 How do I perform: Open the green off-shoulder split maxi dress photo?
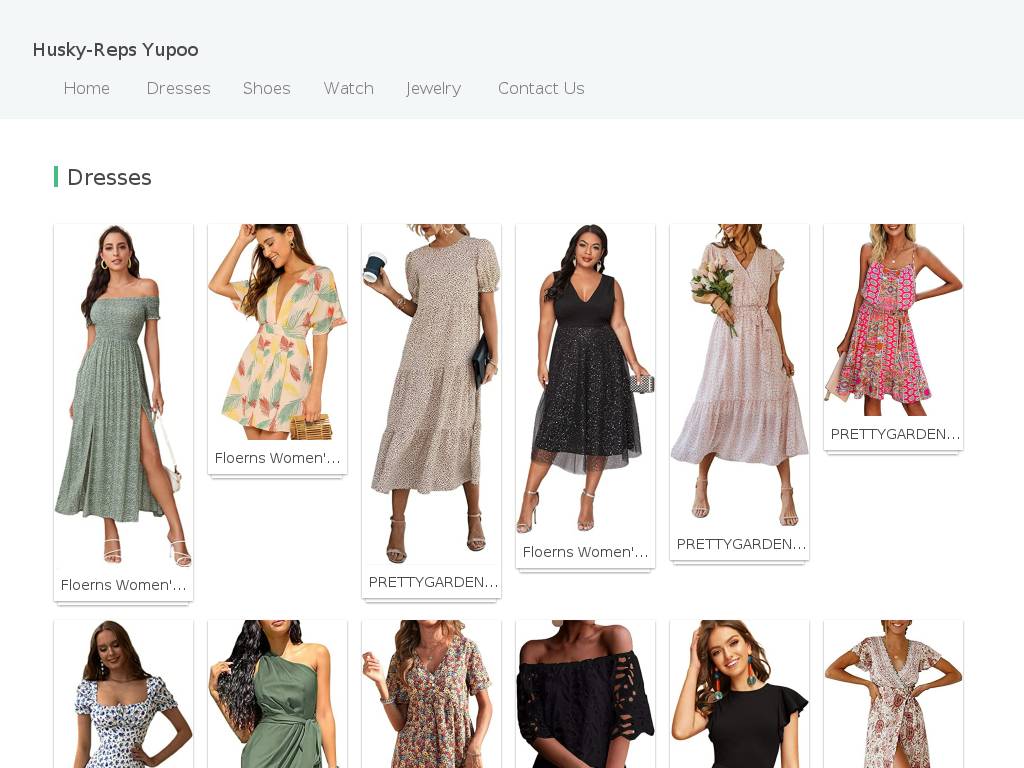tap(123, 396)
